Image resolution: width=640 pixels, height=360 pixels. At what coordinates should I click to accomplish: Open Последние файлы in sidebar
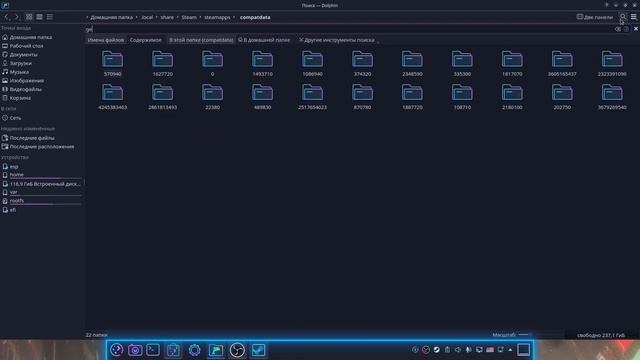tap(41, 138)
